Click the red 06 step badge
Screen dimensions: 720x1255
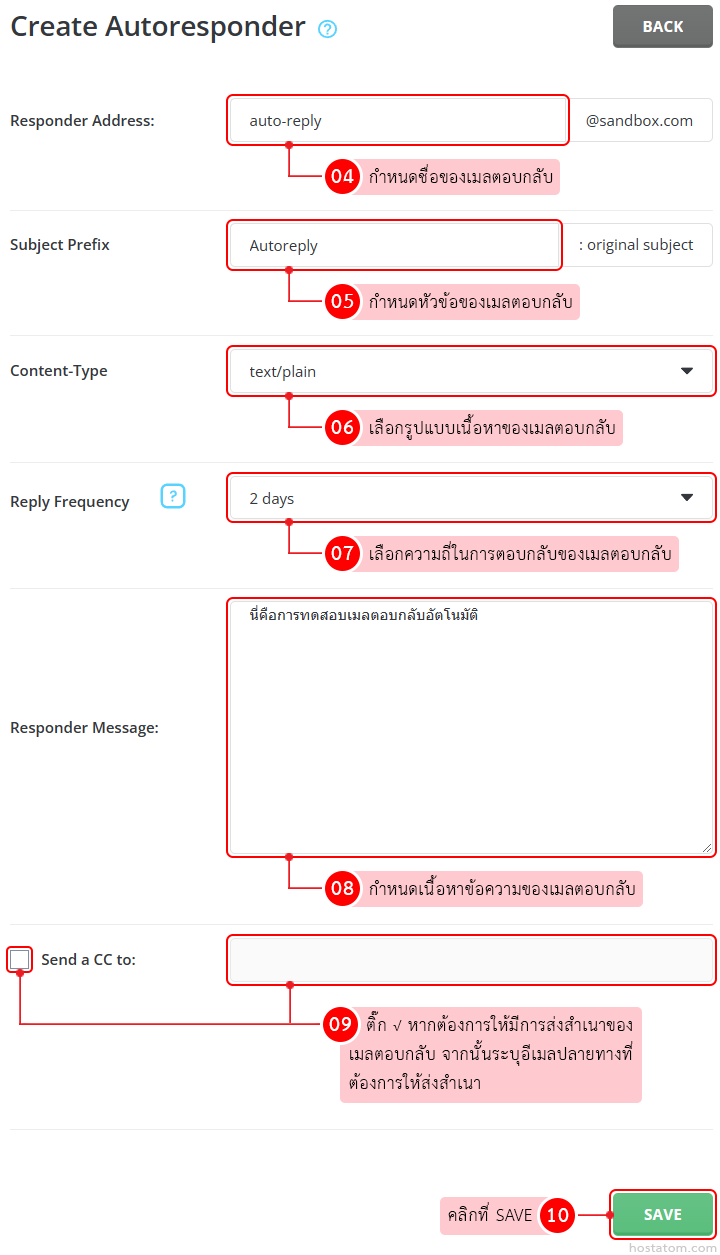click(x=343, y=427)
